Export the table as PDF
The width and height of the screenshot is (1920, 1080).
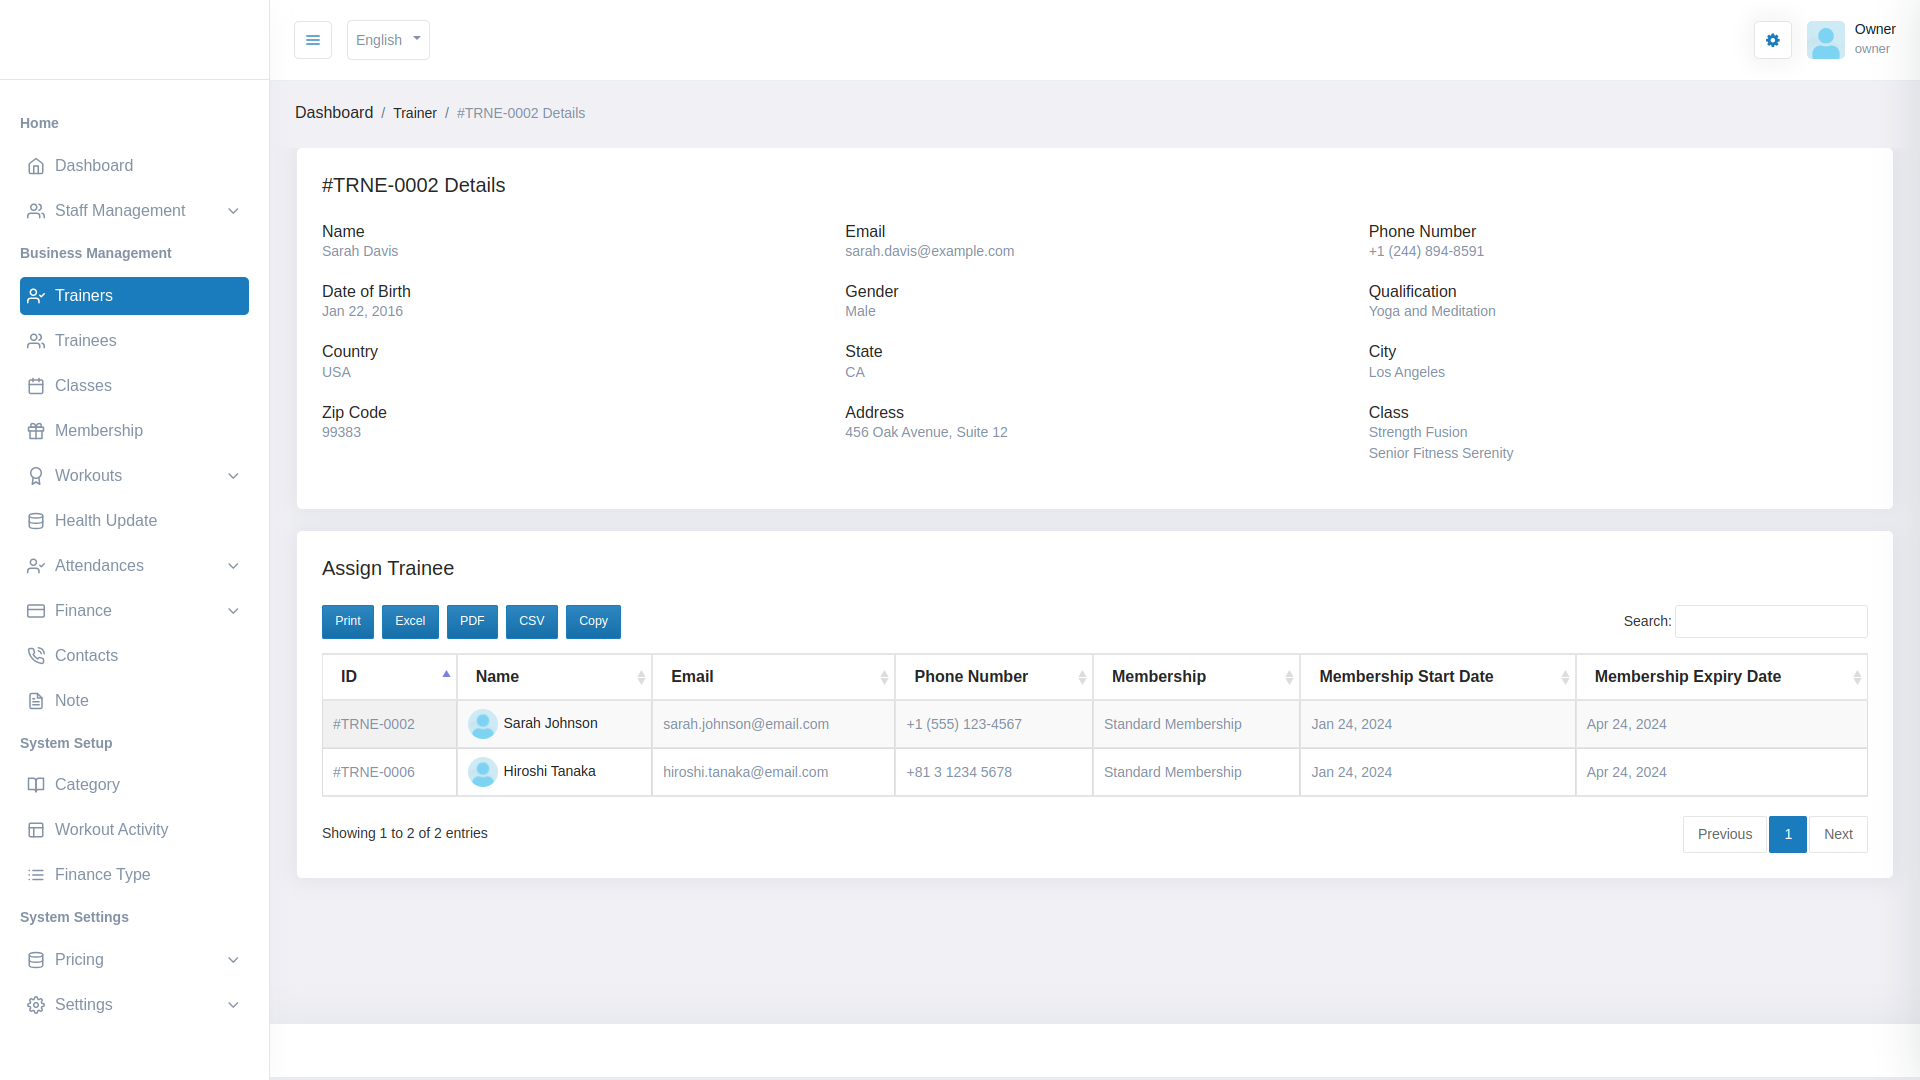pos(472,621)
